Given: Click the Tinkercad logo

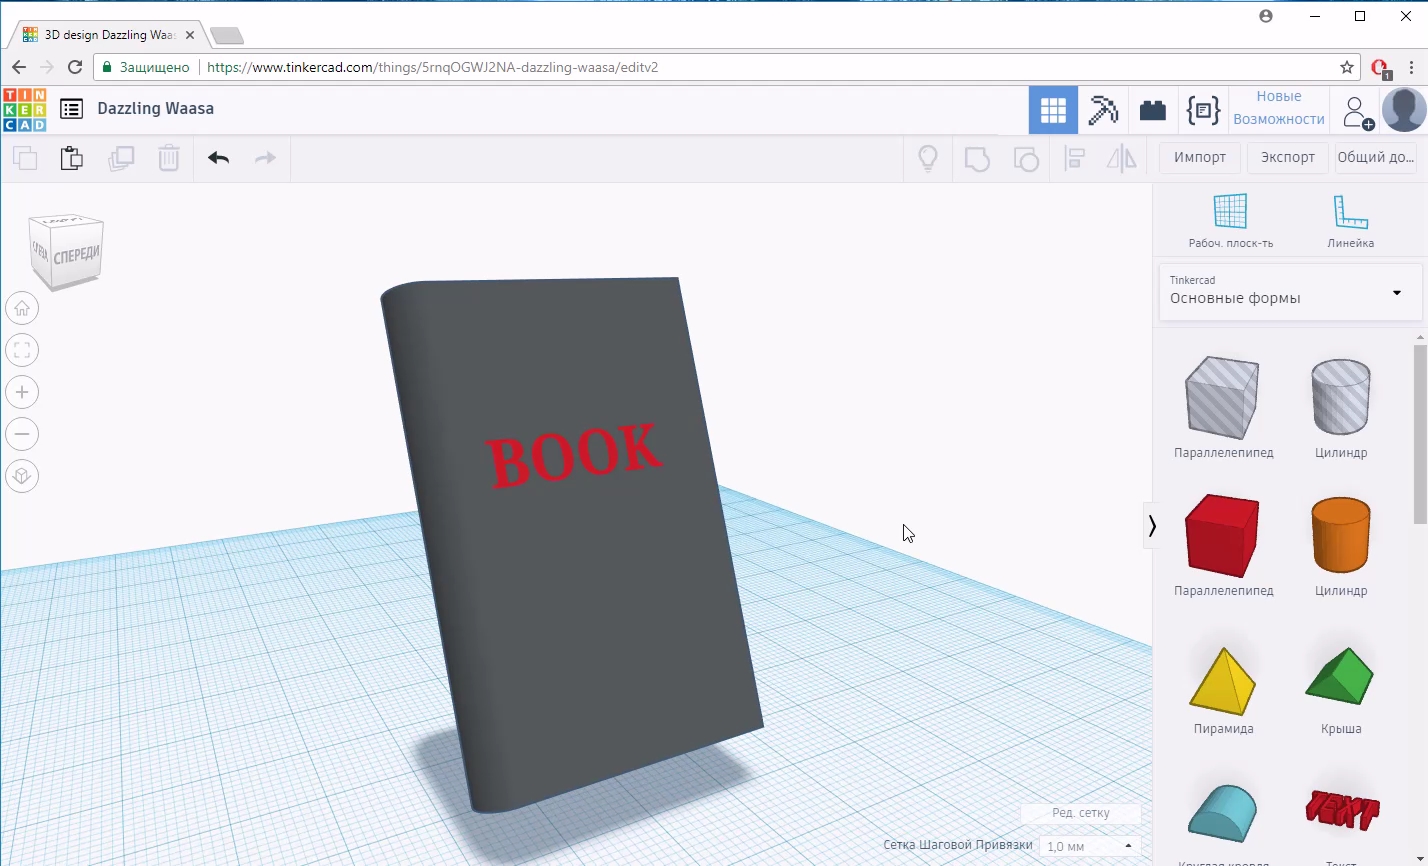Looking at the screenshot, I should pyautogui.click(x=24, y=110).
